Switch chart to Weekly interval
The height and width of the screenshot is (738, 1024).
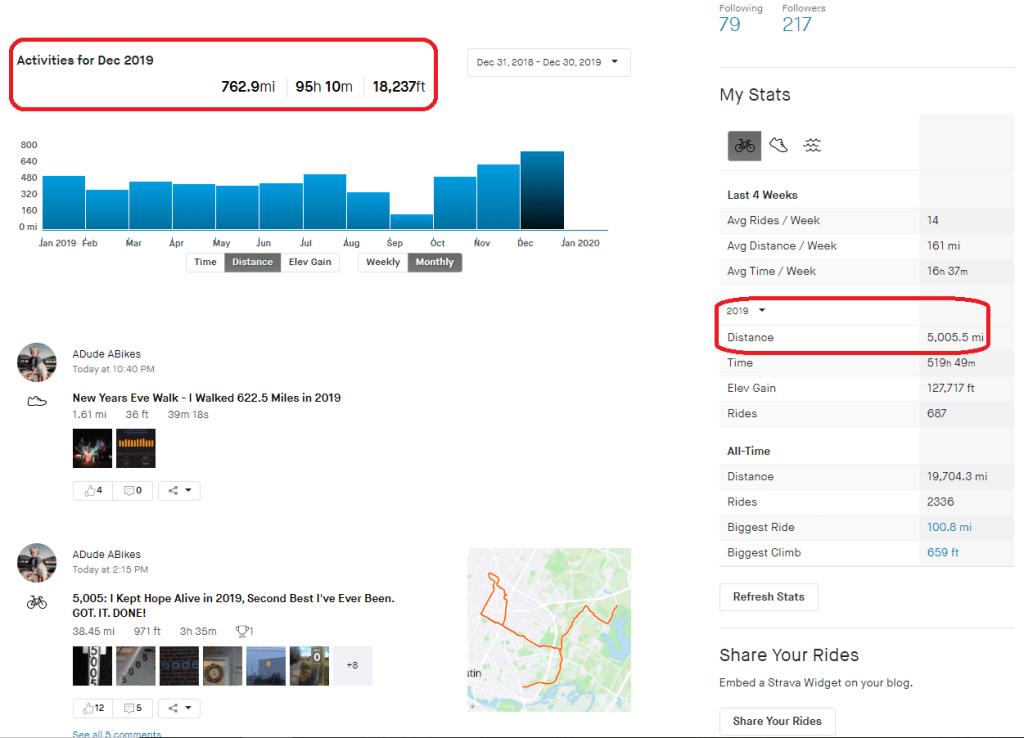pyautogui.click(x=383, y=262)
